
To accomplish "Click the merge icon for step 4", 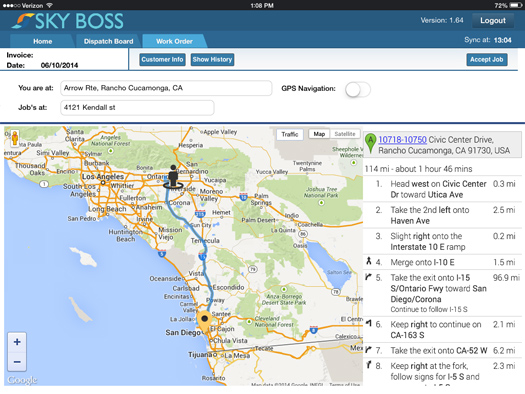I will coord(369,261).
